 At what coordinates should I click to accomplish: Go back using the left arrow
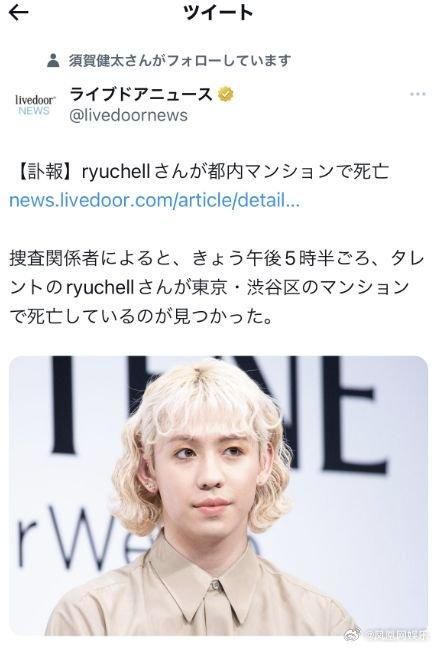[19, 13]
